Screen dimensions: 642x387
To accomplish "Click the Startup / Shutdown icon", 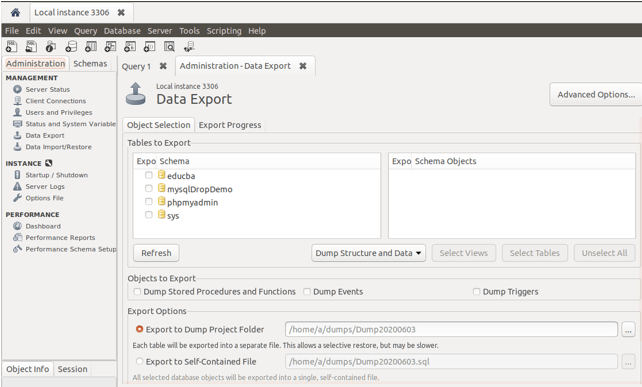I will [17, 174].
